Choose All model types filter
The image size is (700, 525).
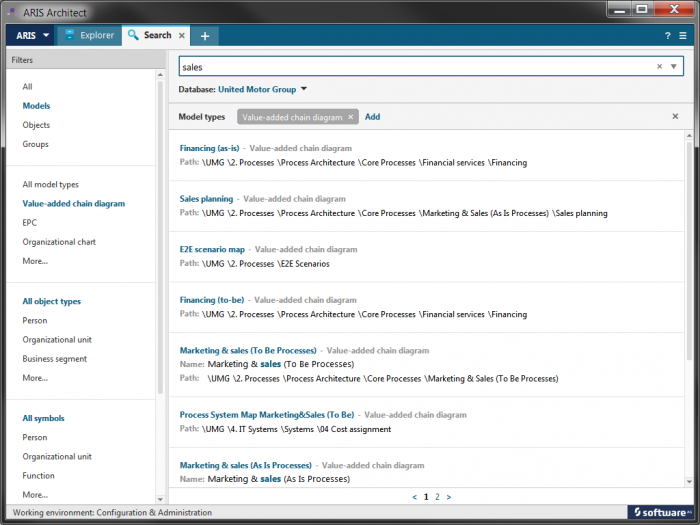pyautogui.click(x=50, y=184)
